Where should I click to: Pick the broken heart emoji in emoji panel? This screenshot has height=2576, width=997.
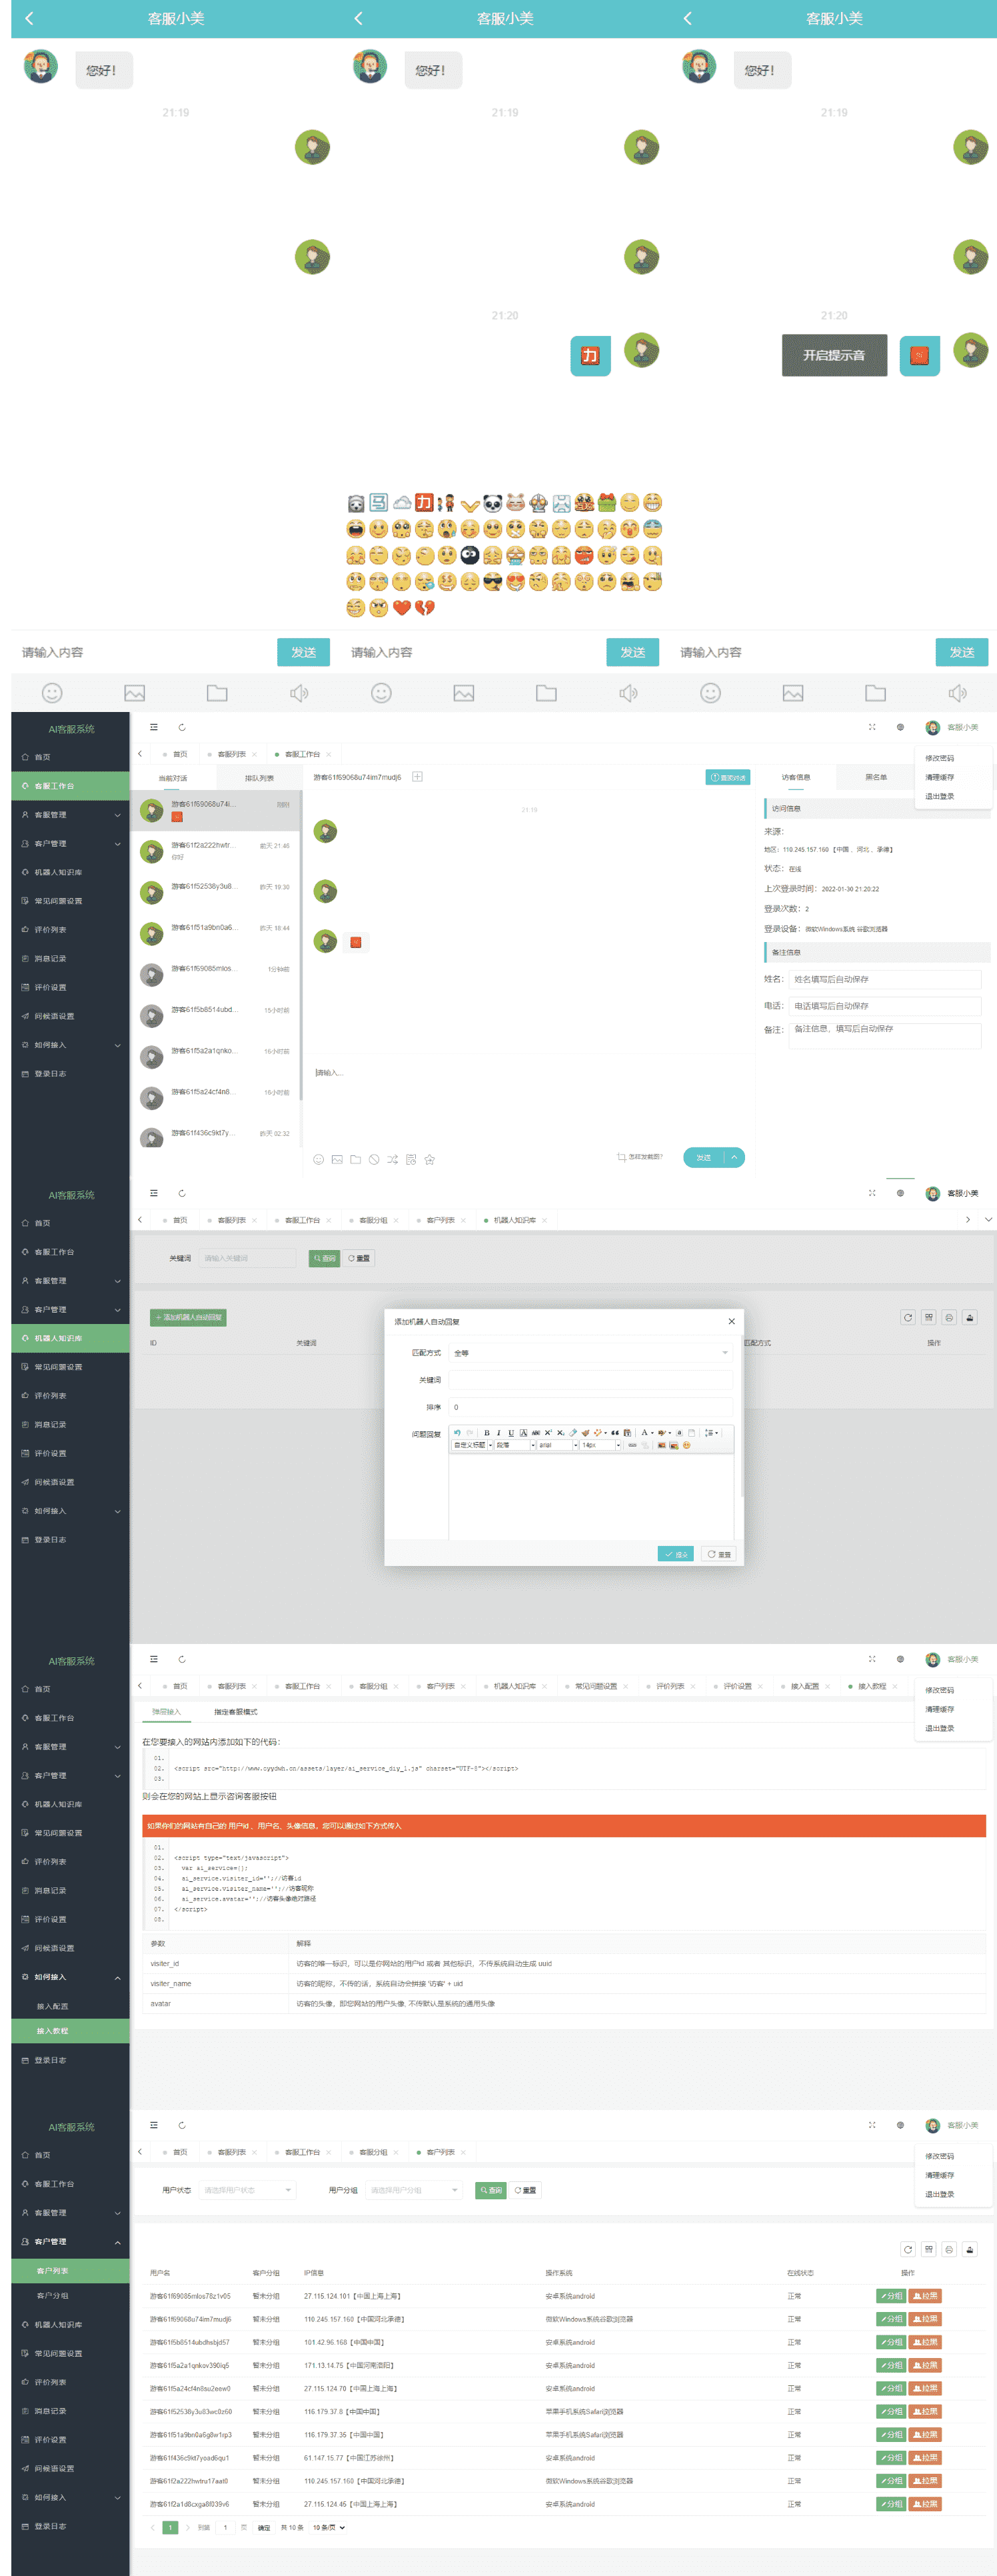(424, 607)
